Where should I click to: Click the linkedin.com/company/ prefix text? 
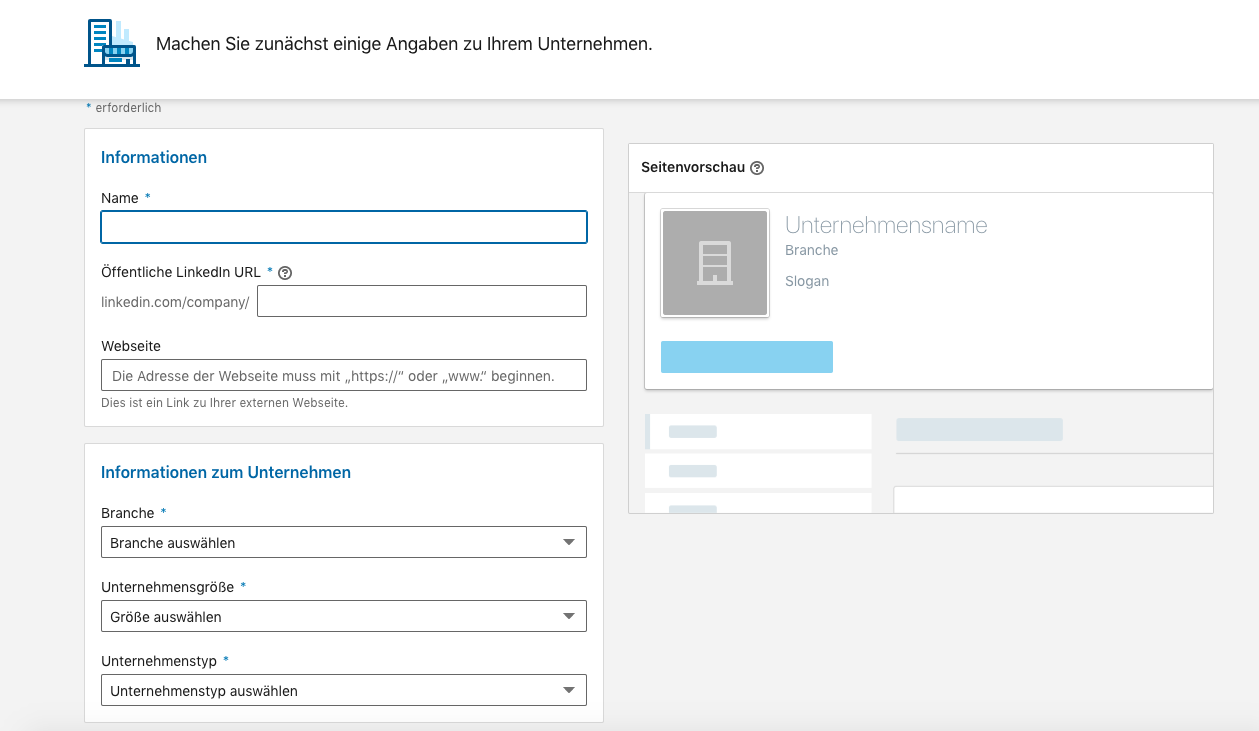point(175,301)
